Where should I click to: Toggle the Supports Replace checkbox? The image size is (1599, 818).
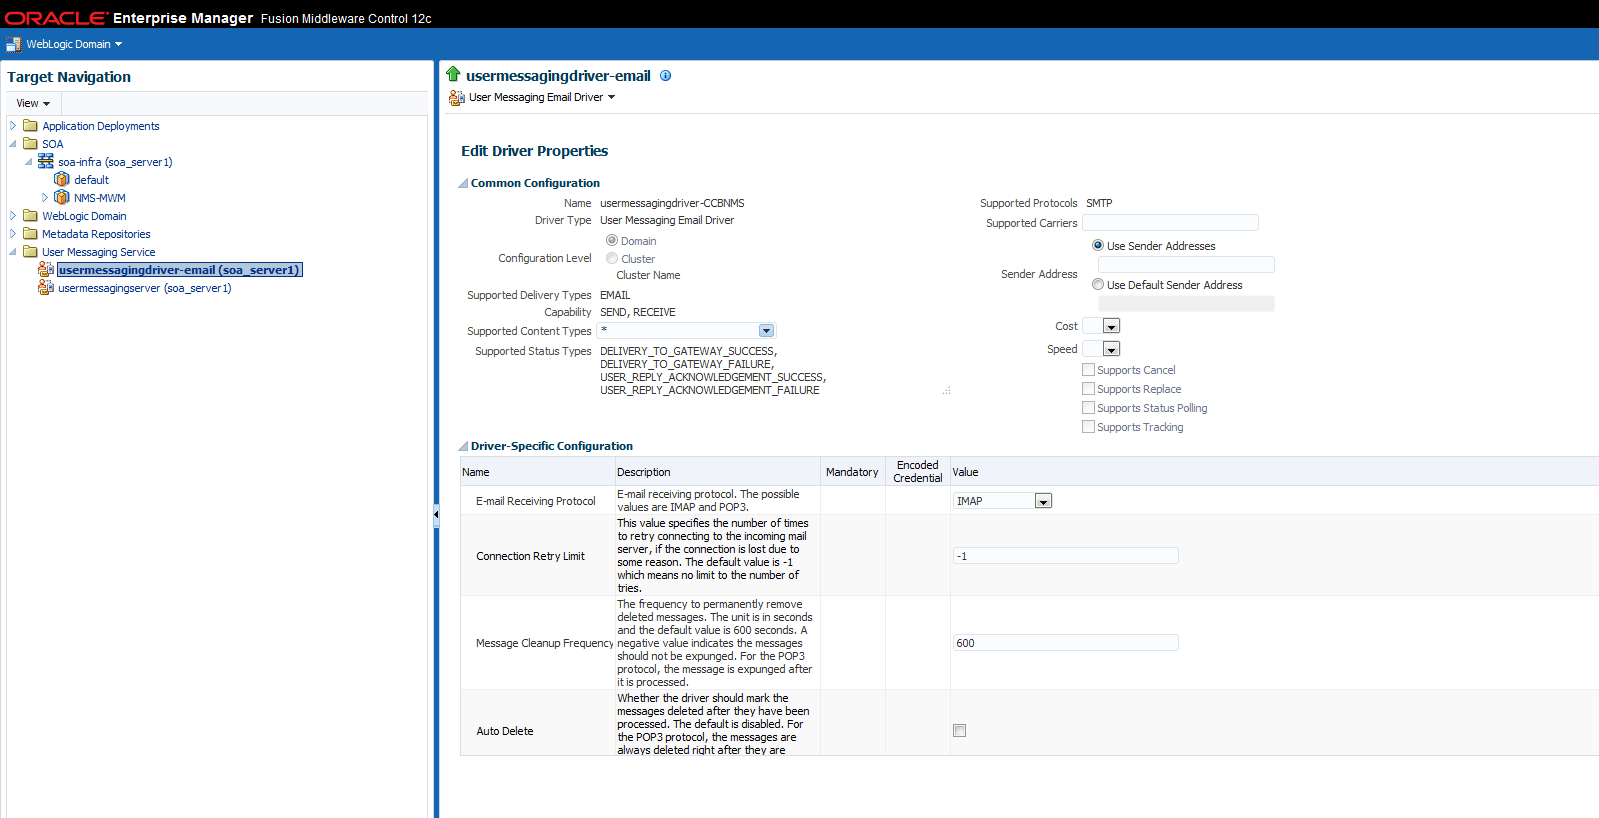pyautogui.click(x=1088, y=388)
